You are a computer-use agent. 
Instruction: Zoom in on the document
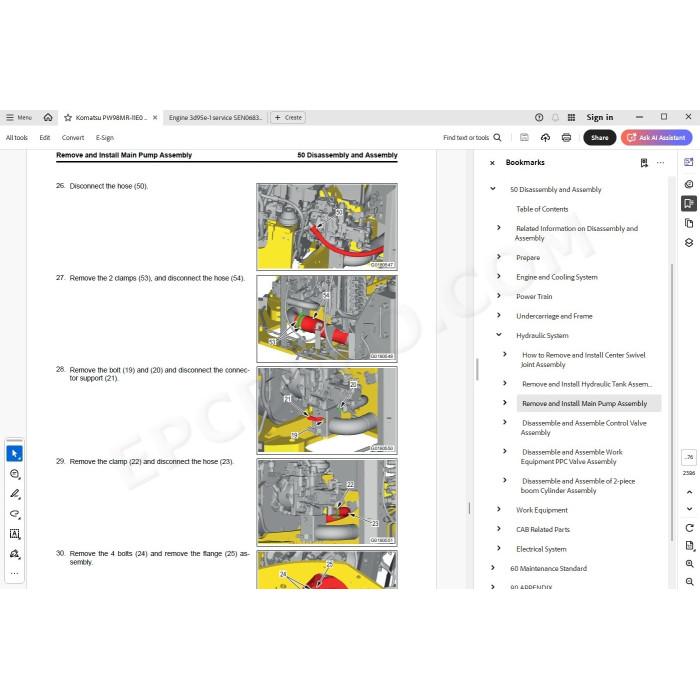click(x=689, y=564)
